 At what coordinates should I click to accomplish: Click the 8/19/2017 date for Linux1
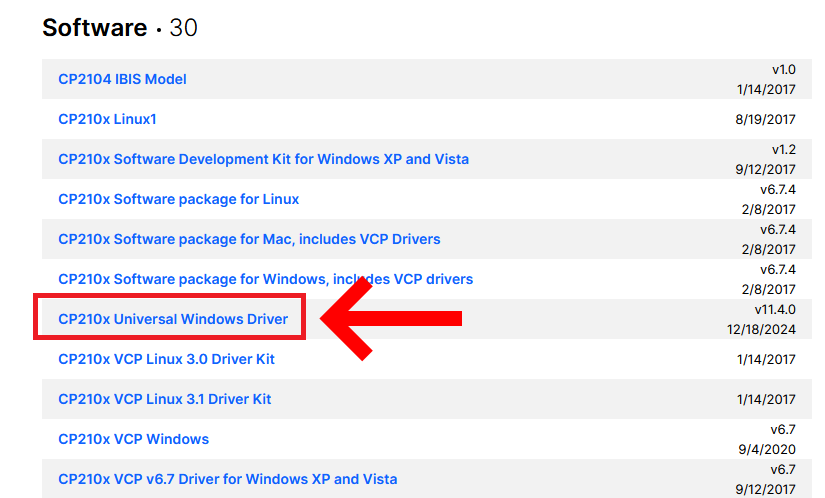765,119
